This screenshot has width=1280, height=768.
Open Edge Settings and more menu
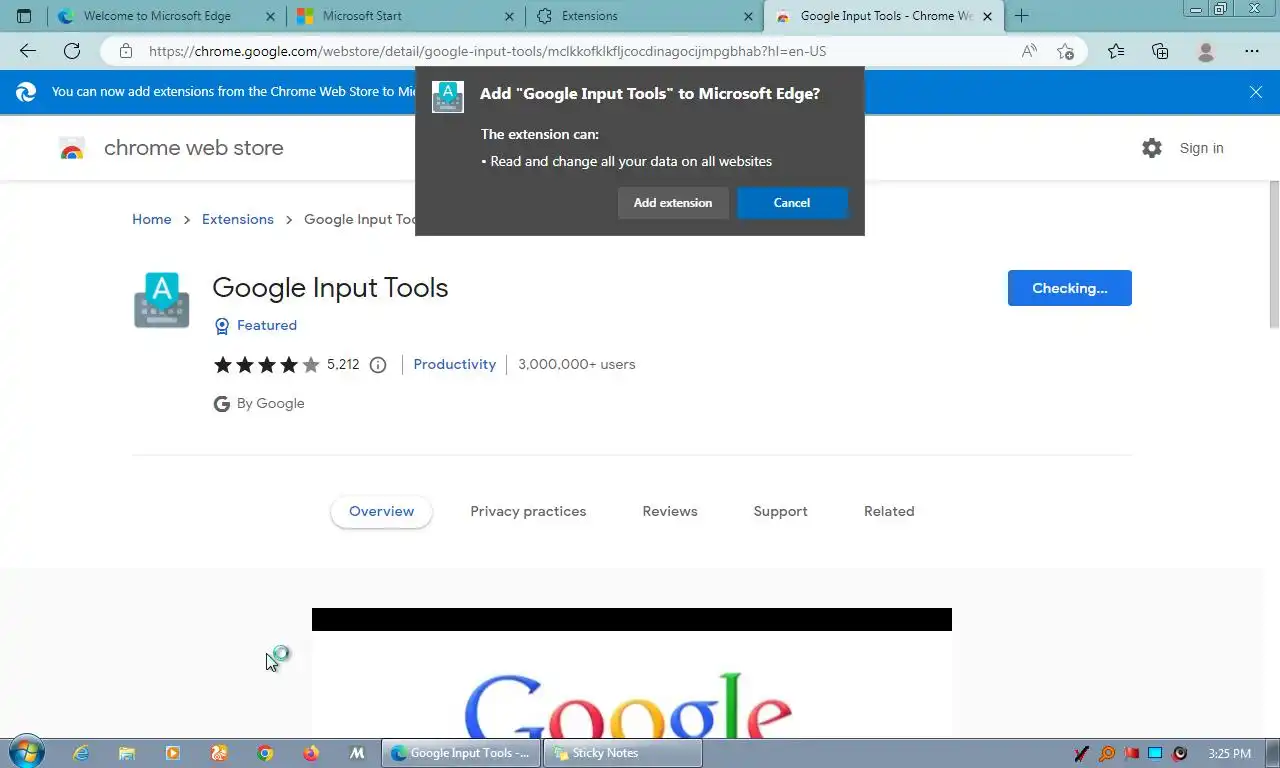(1252, 51)
